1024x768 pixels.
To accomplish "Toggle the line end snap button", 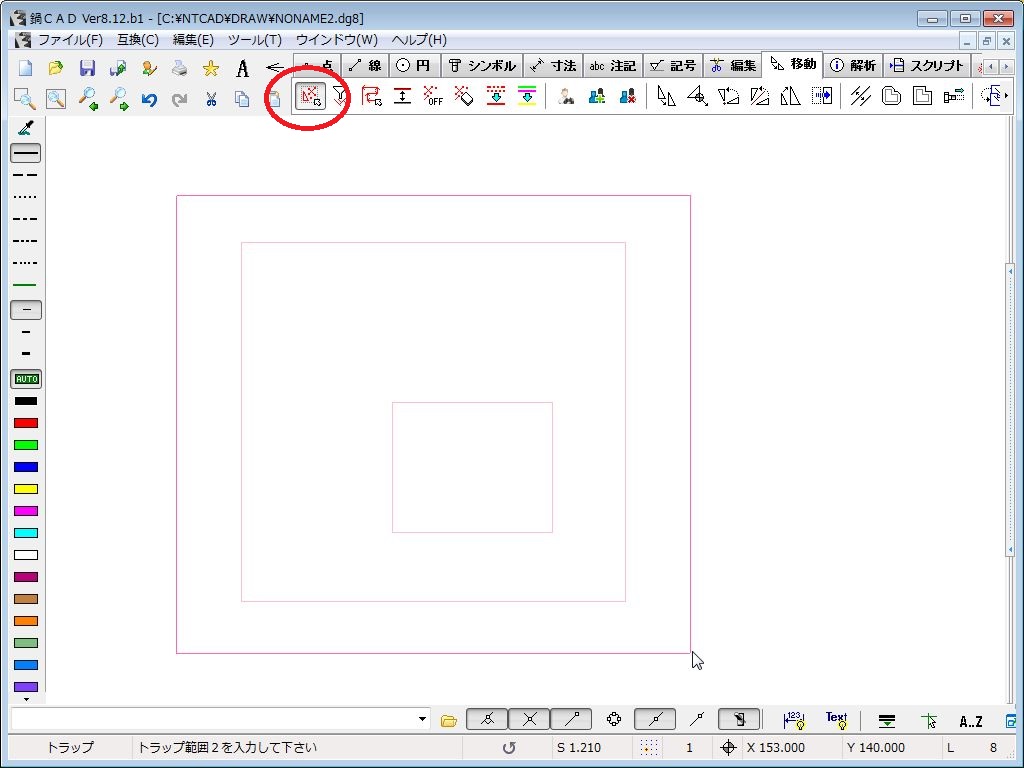I will click(x=571, y=720).
